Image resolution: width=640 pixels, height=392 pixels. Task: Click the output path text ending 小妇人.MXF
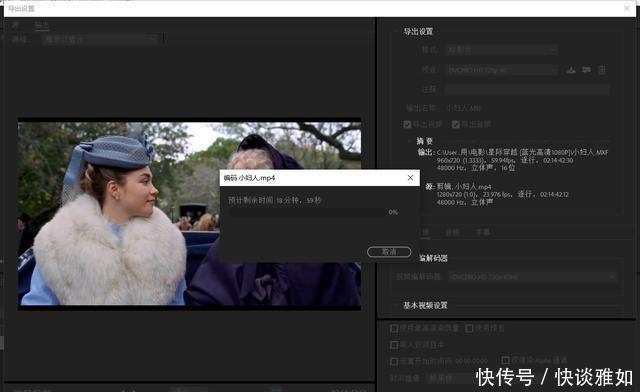(x=522, y=152)
